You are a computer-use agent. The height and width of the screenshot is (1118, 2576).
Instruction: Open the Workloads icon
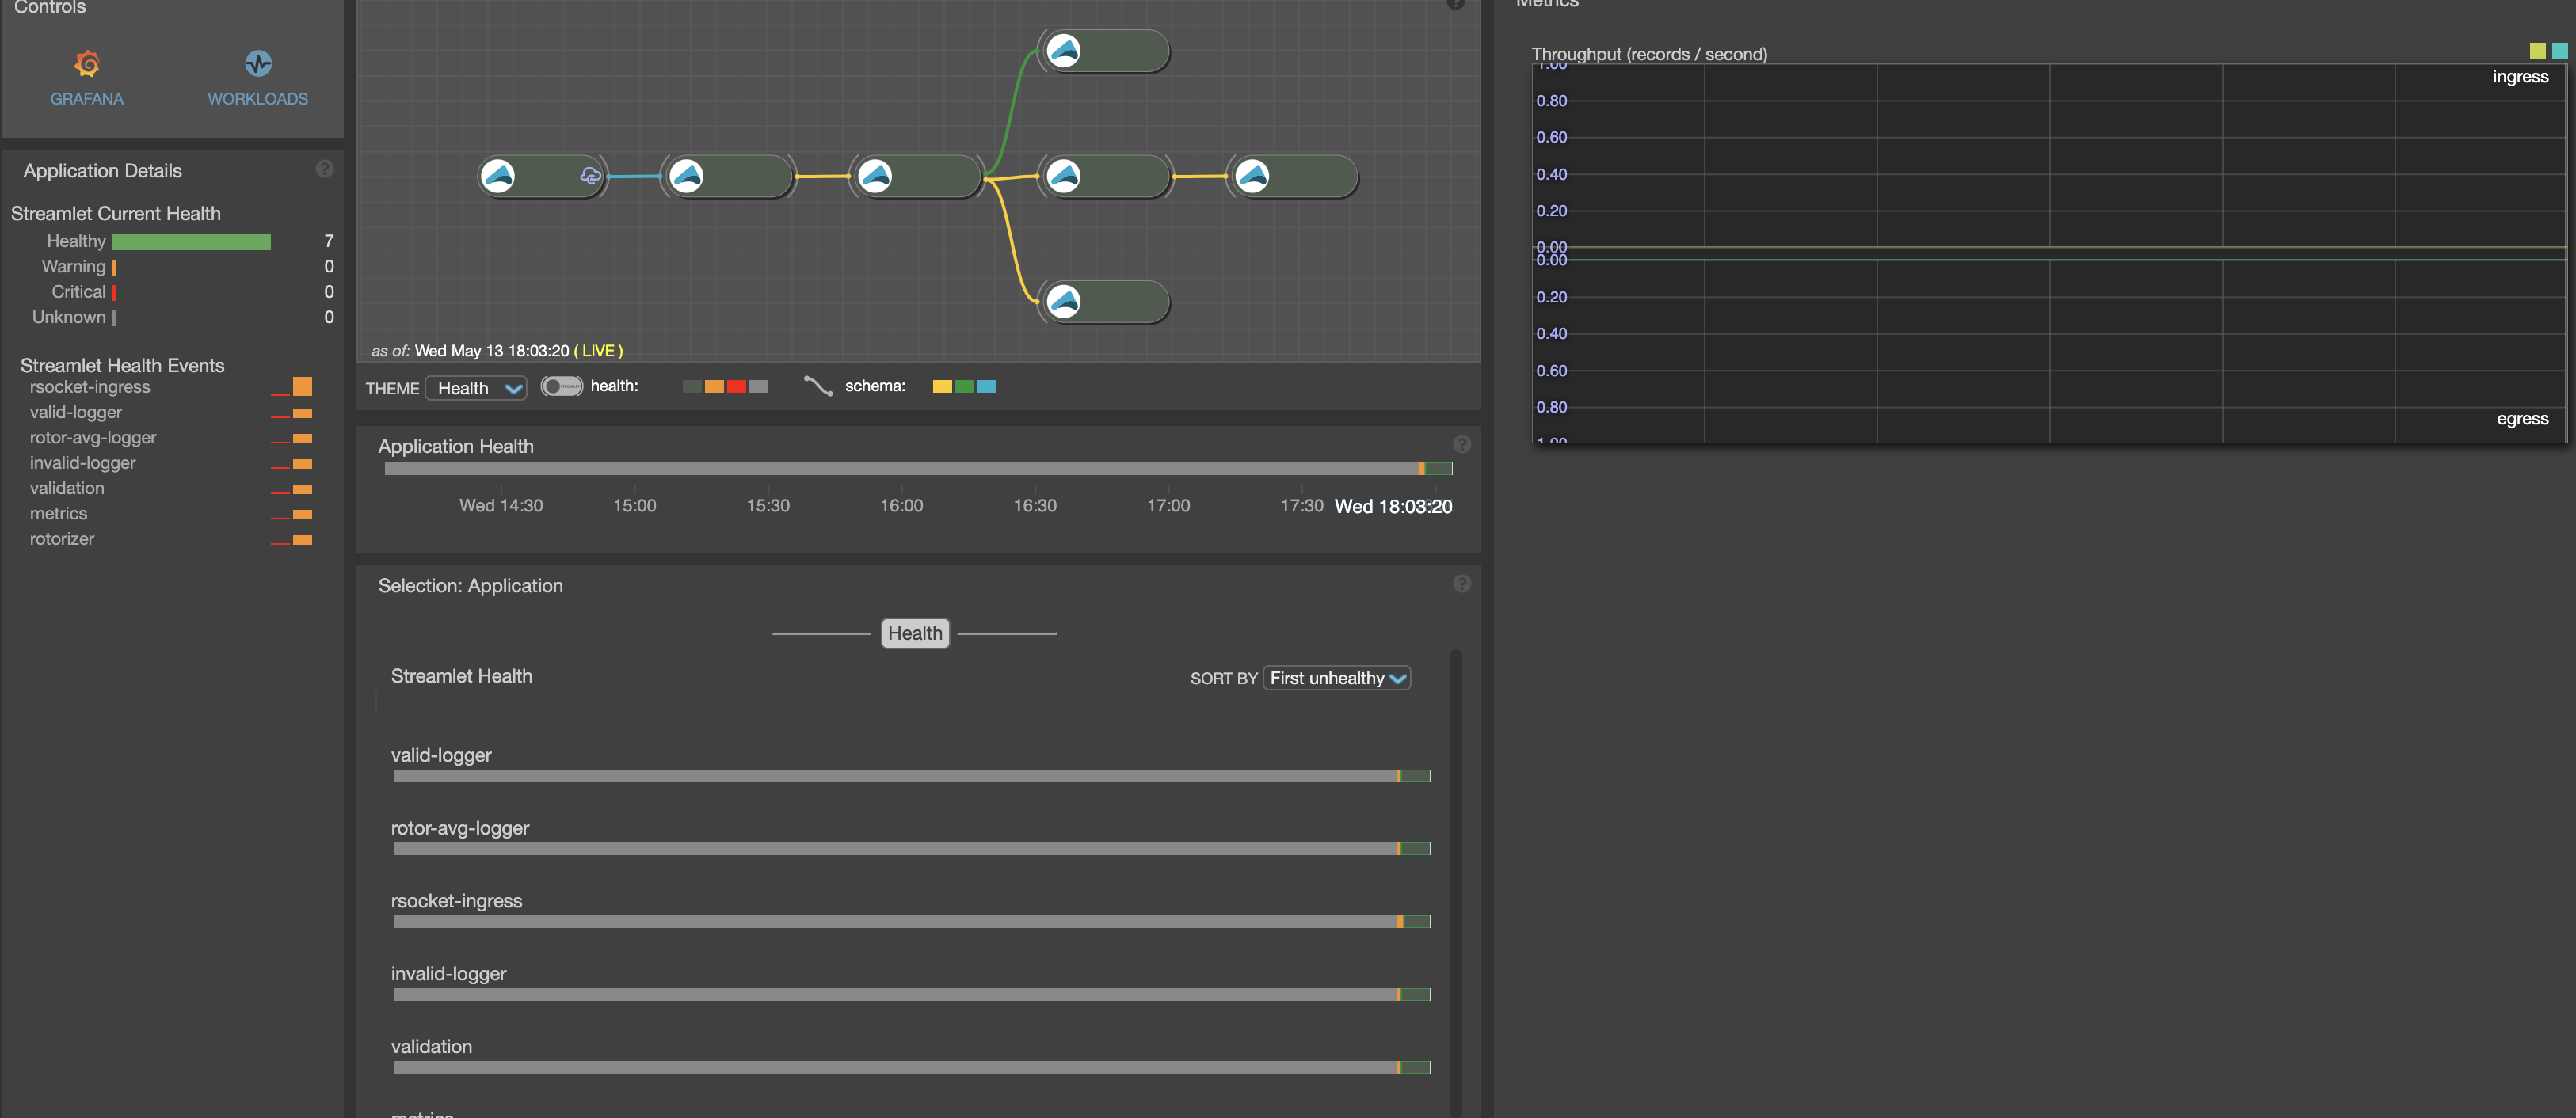(x=258, y=64)
